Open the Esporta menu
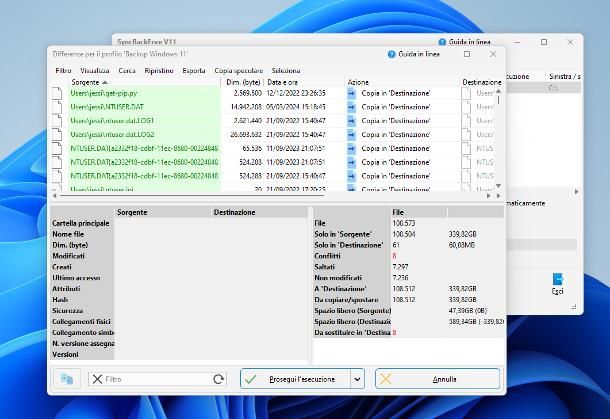The image size is (610, 419). pyautogui.click(x=194, y=71)
